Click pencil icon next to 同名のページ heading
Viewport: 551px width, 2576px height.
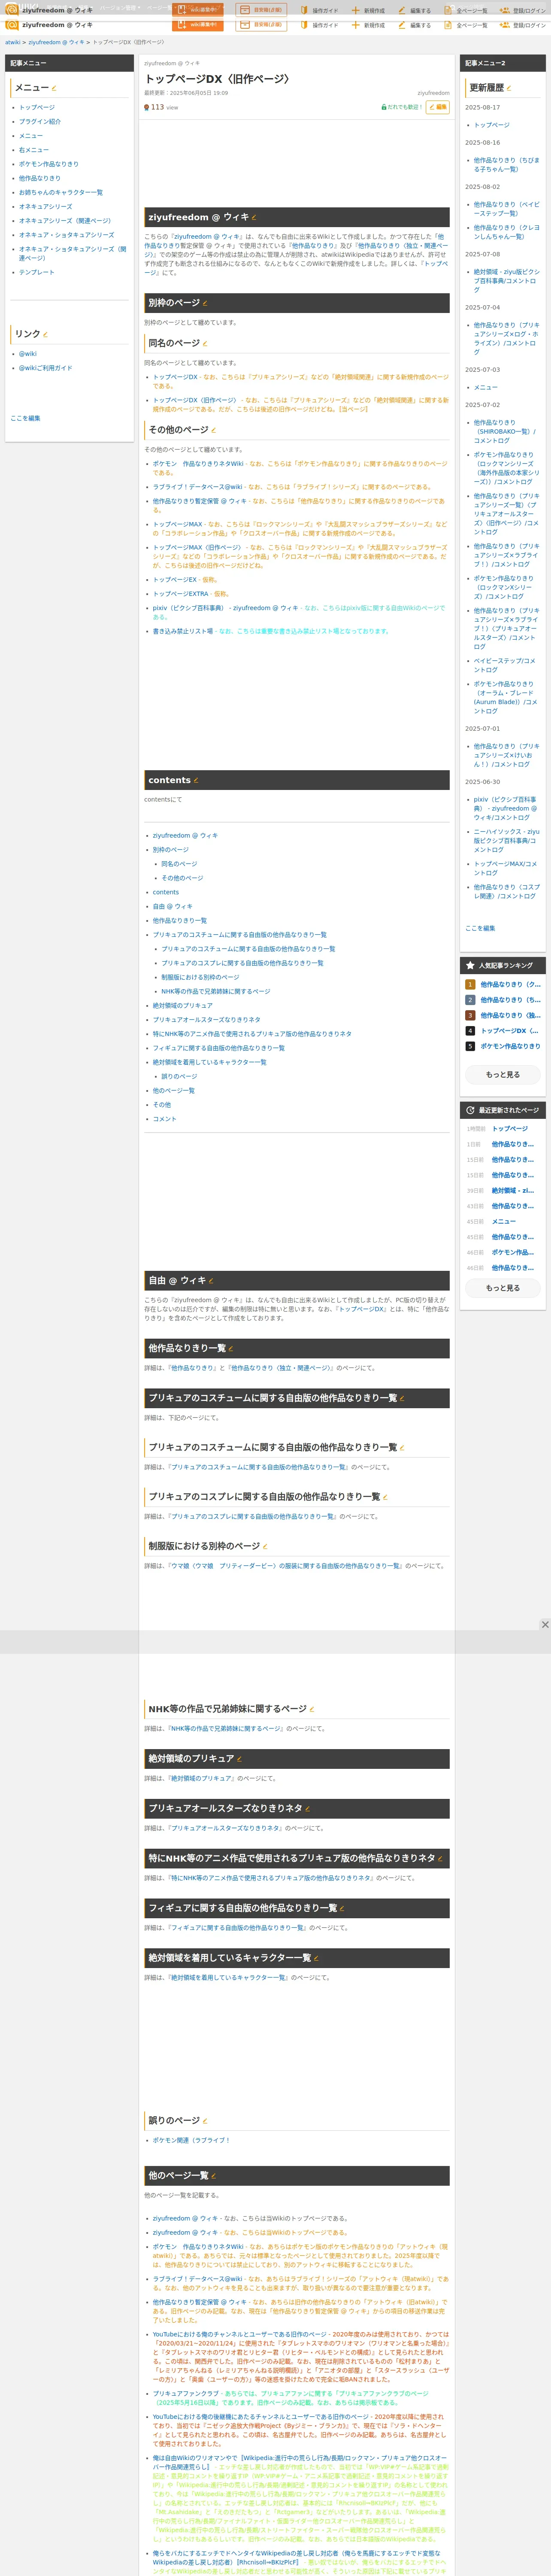pos(205,343)
